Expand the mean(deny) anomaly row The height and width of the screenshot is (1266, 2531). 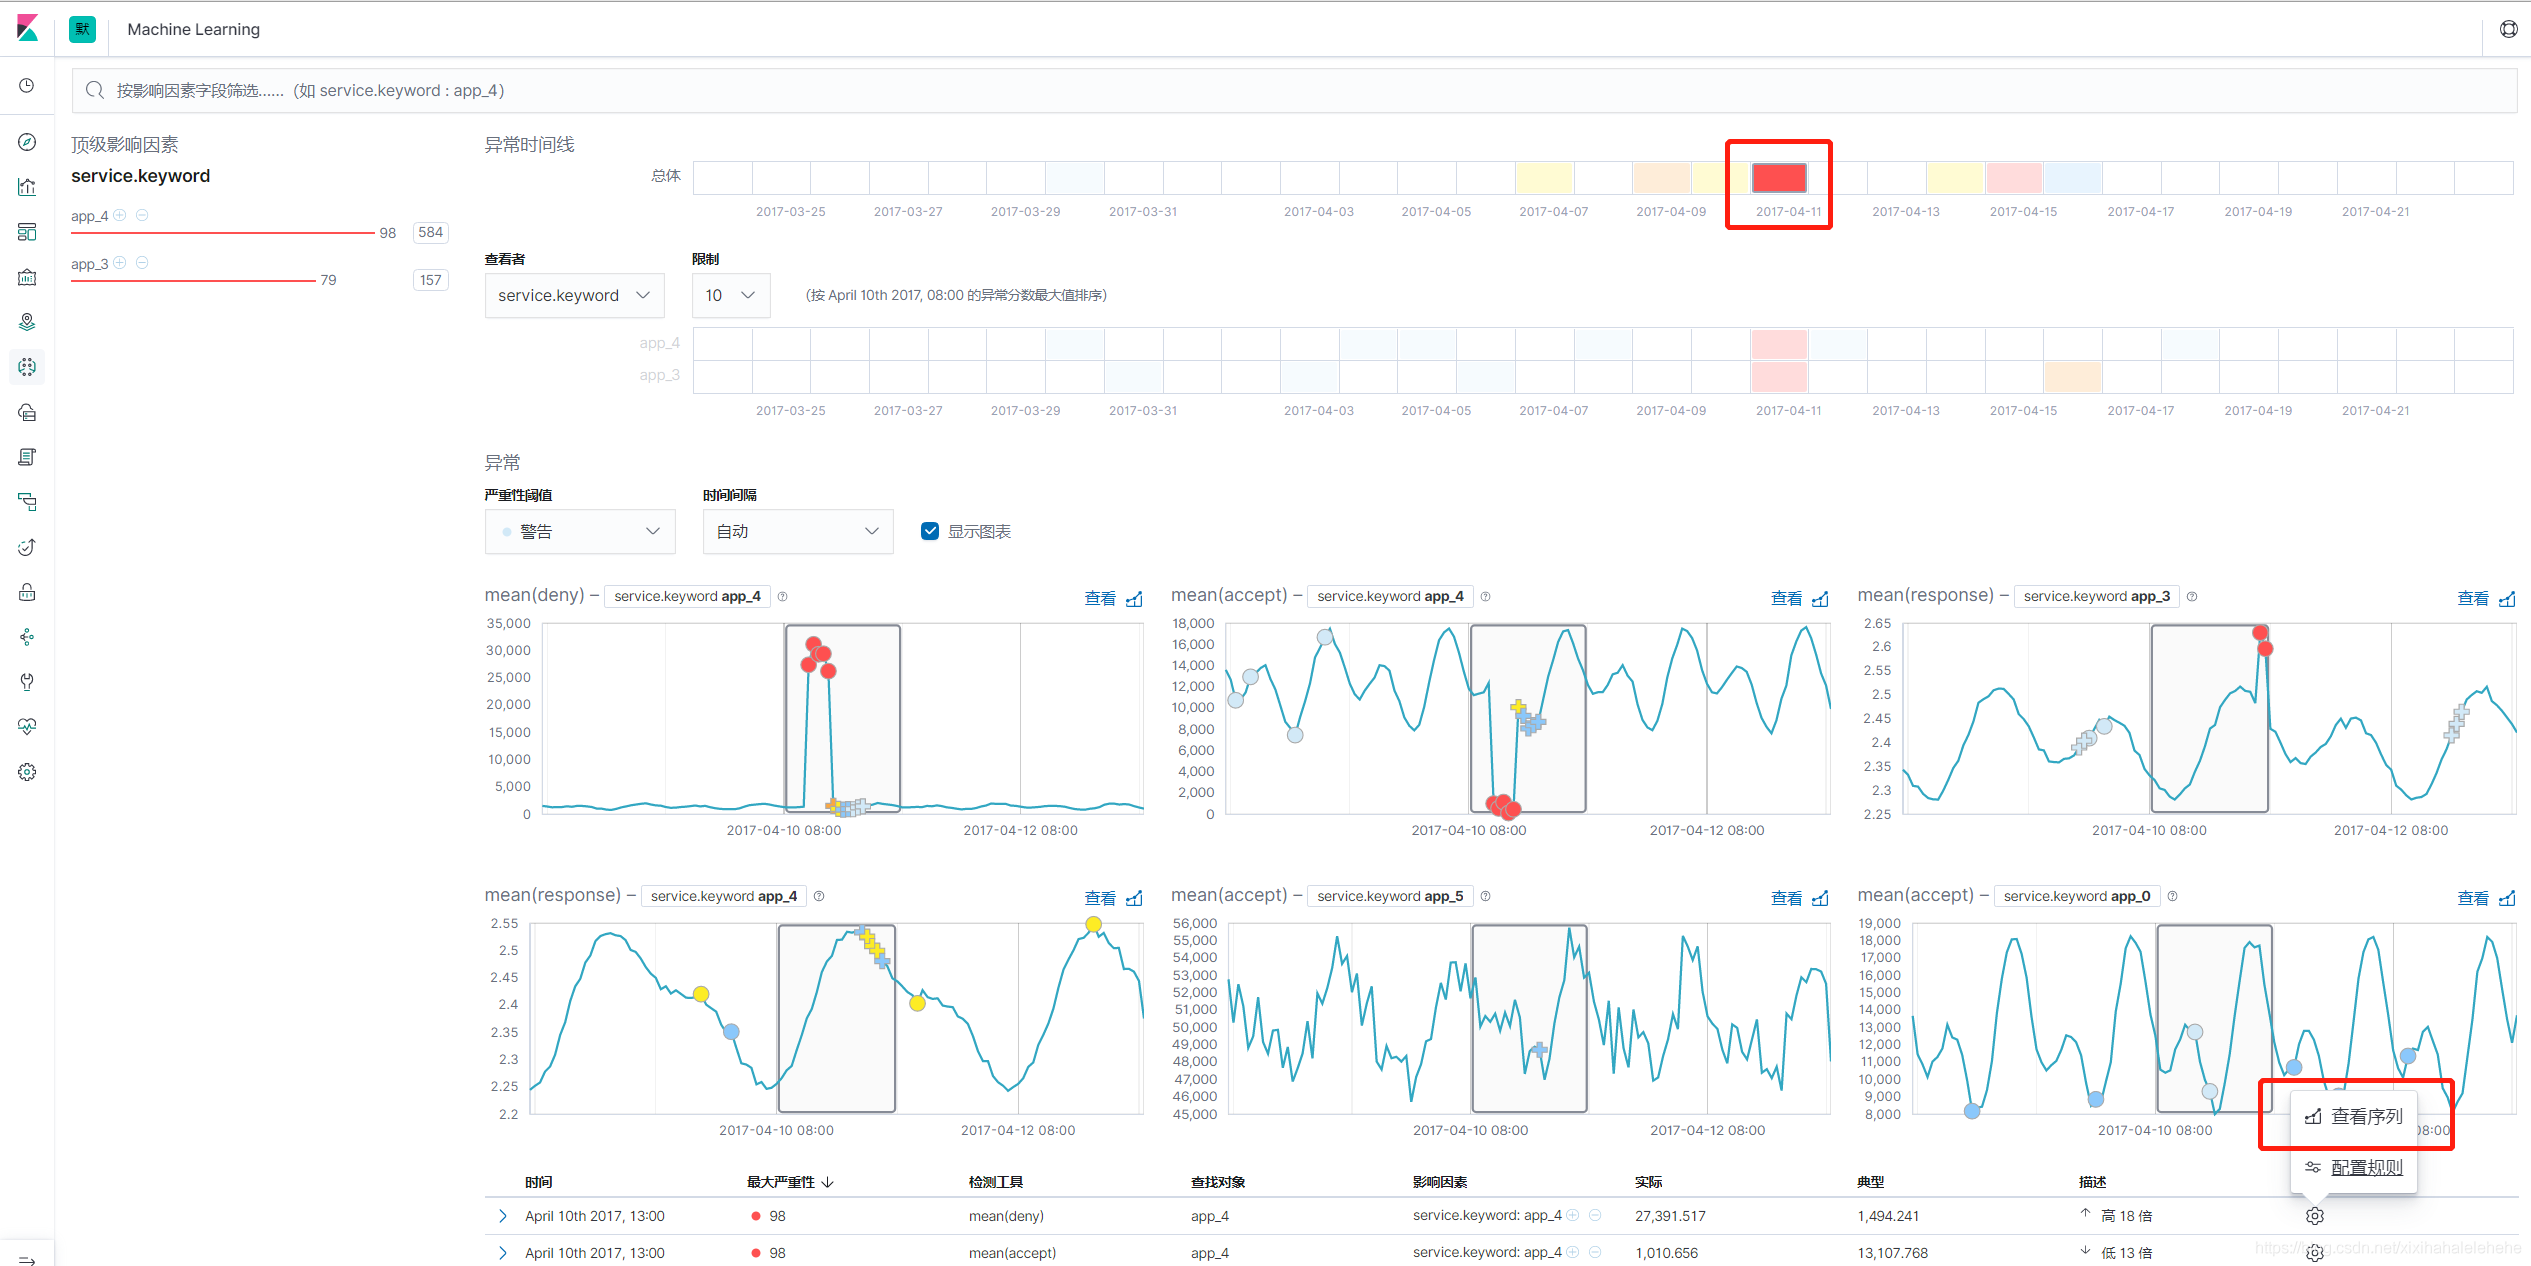(x=502, y=1216)
